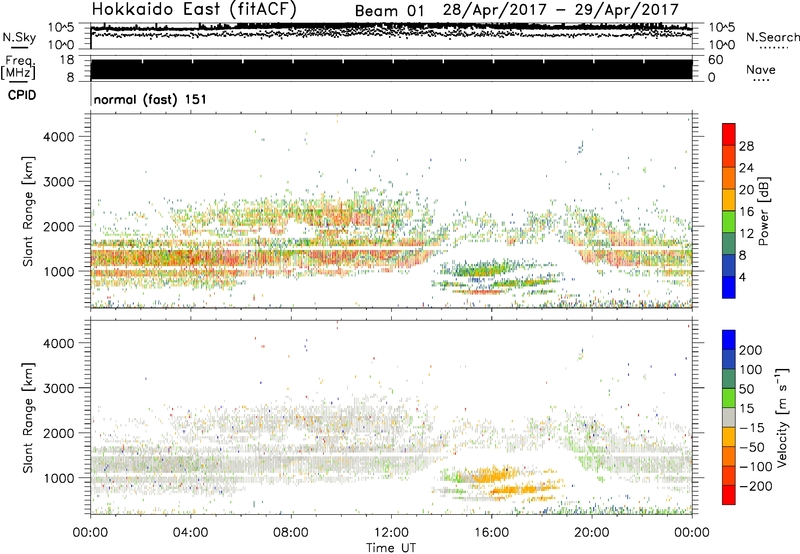Click the '04:00' time axis label

click(x=190, y=533)
